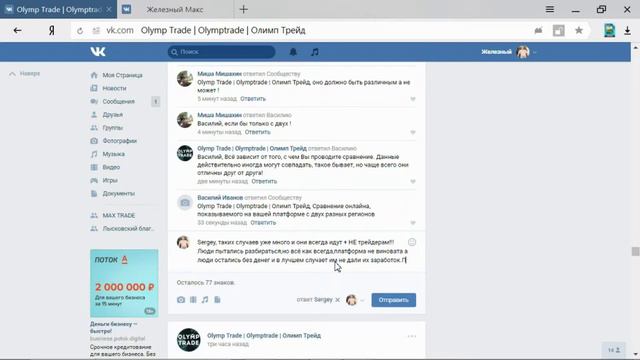Viewport: 640px width, 360px height.
Task: Open Turbo mode icon in address bar
Action: tap(538, 30)
